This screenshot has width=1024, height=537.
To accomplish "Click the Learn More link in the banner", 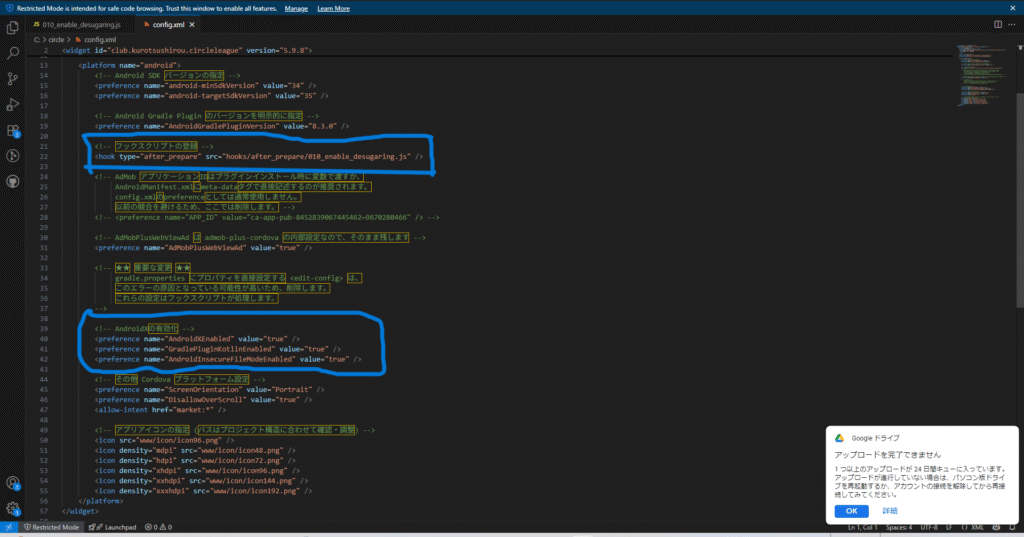I will click(x=333, y=8).
